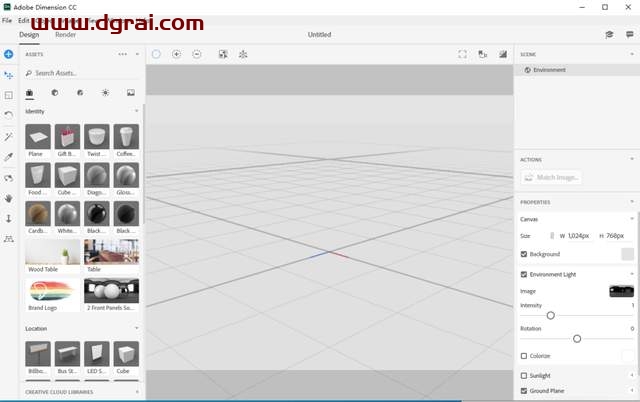Click the Match Image button
Image resolution: width=640 pixels, height=402 pixels.
551,177
